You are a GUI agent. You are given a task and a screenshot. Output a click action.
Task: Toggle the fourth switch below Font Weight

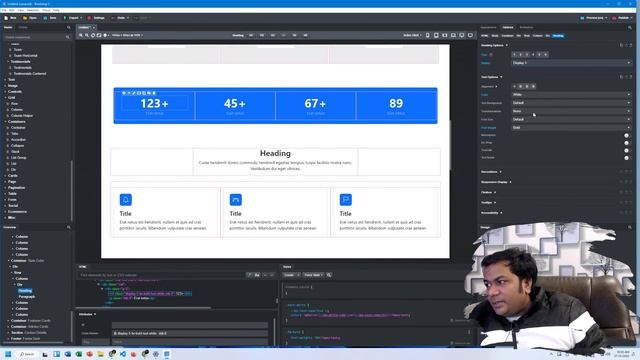(627, 158)
